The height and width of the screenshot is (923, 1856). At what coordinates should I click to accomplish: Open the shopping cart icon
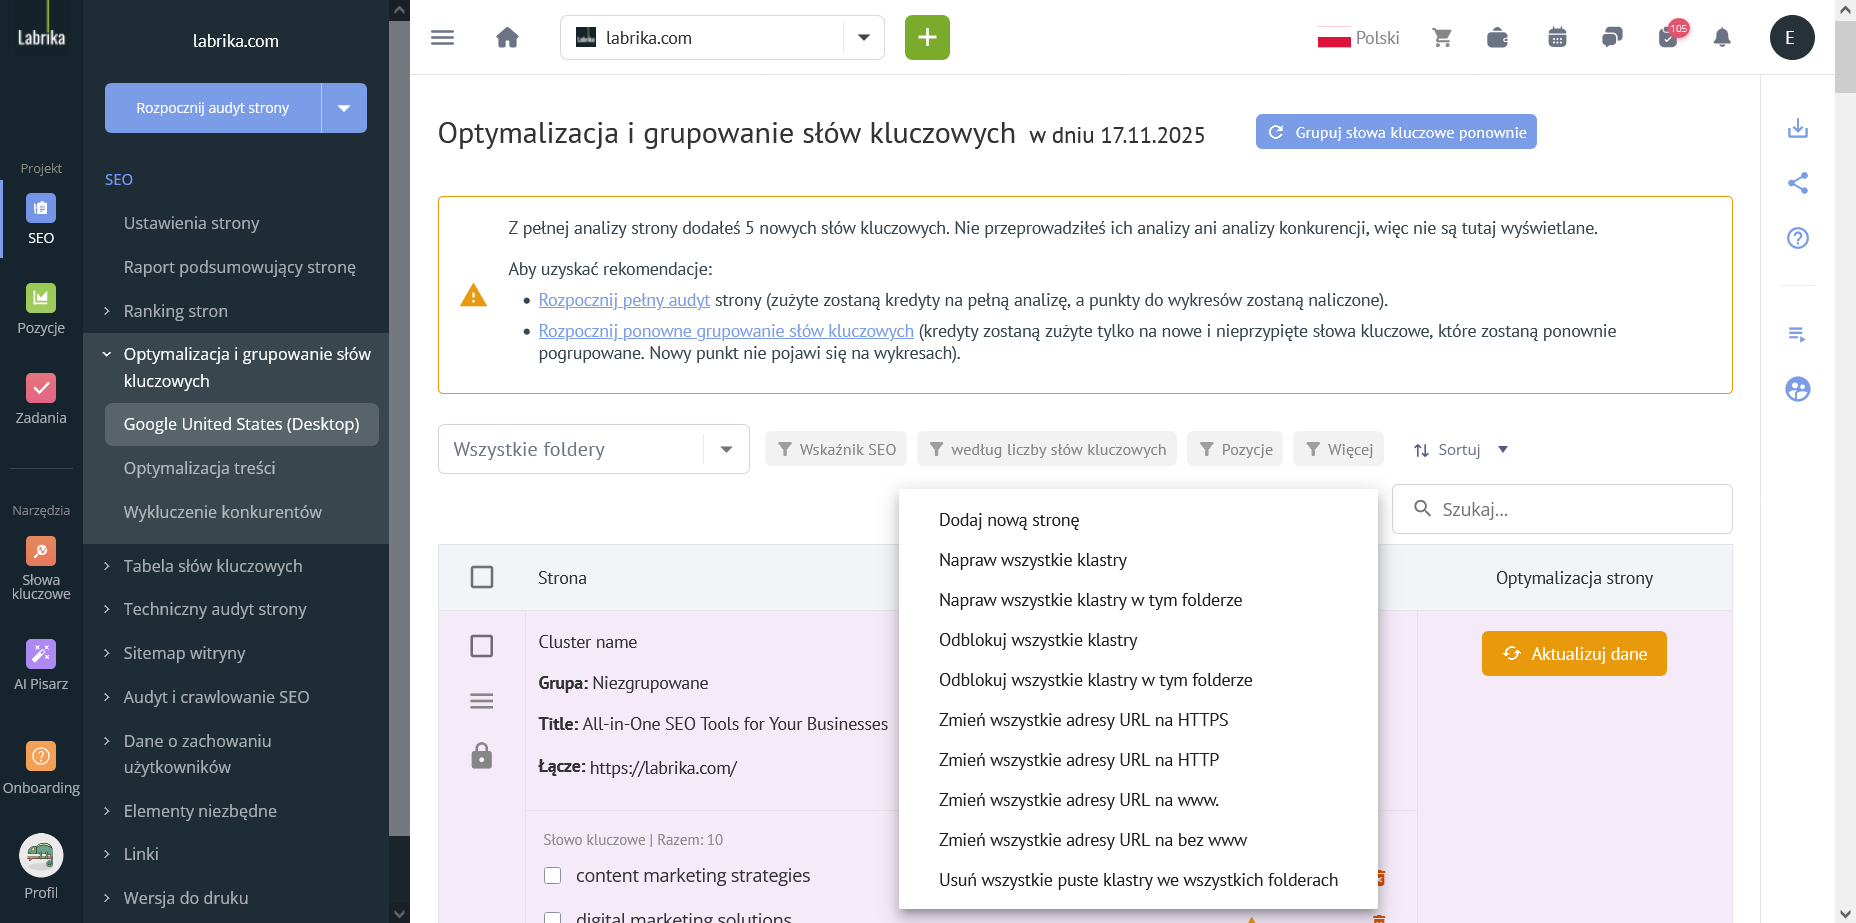click(1442, 37)
